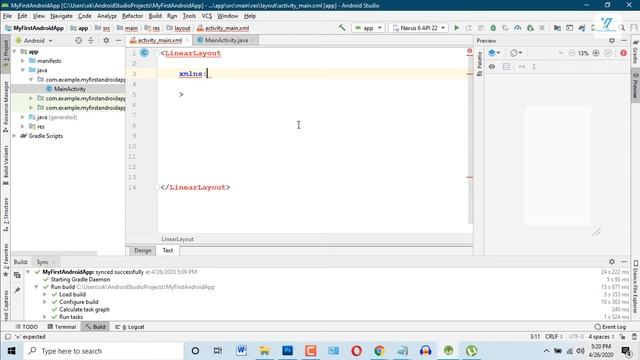Hide the Project panel with minus icon
The image size is (640, 360).
[x=118, y=40]
